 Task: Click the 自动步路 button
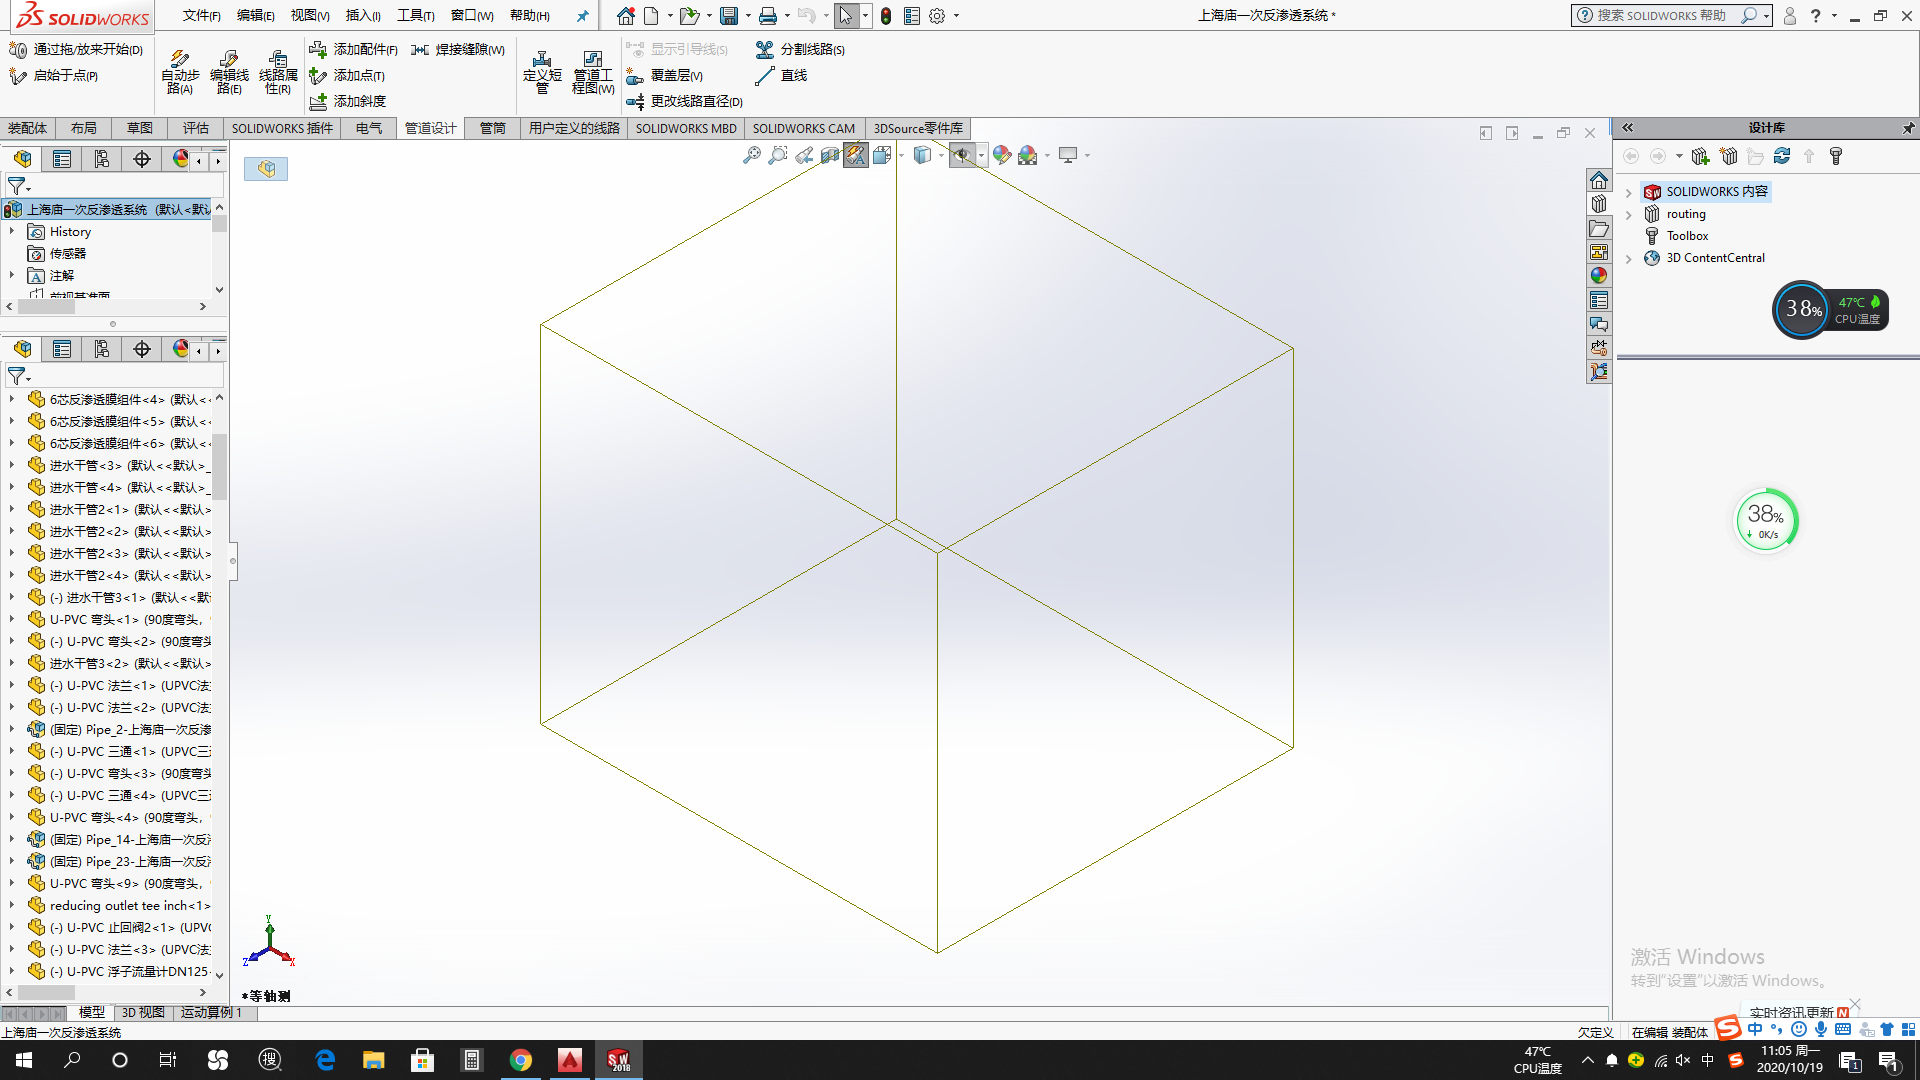click(x=180, y=72)
